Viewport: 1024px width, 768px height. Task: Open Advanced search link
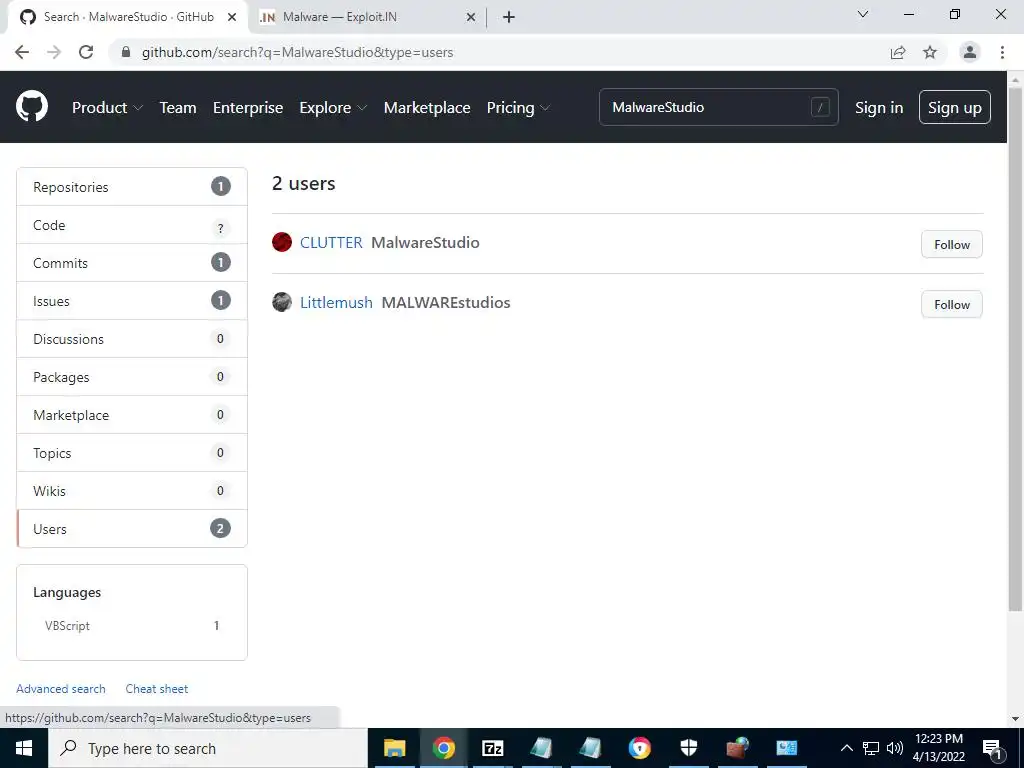coord(61,689)
